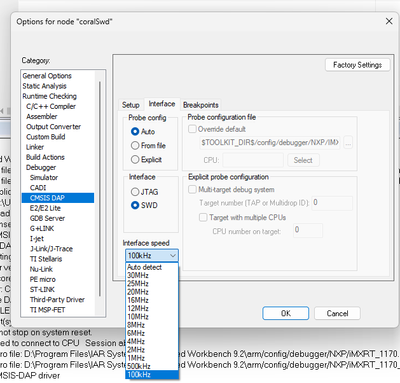This screenshot has height=383, width=400.
Task: Select TI Stellaris driver entry
Action: [46, 259]
